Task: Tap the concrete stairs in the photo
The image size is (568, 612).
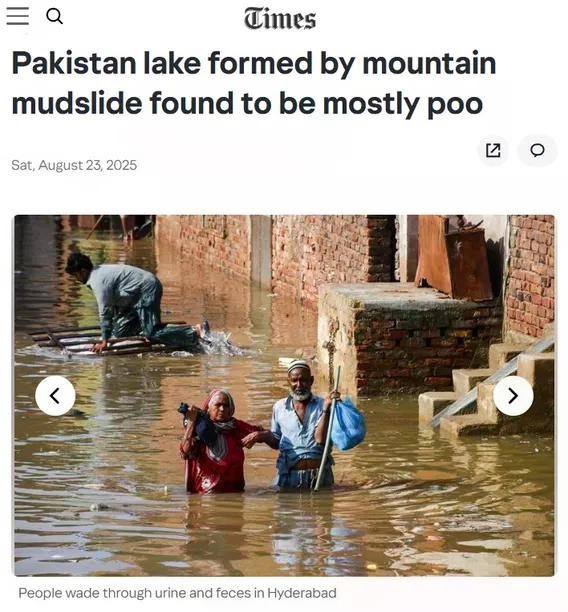Action: pos(488,386)
